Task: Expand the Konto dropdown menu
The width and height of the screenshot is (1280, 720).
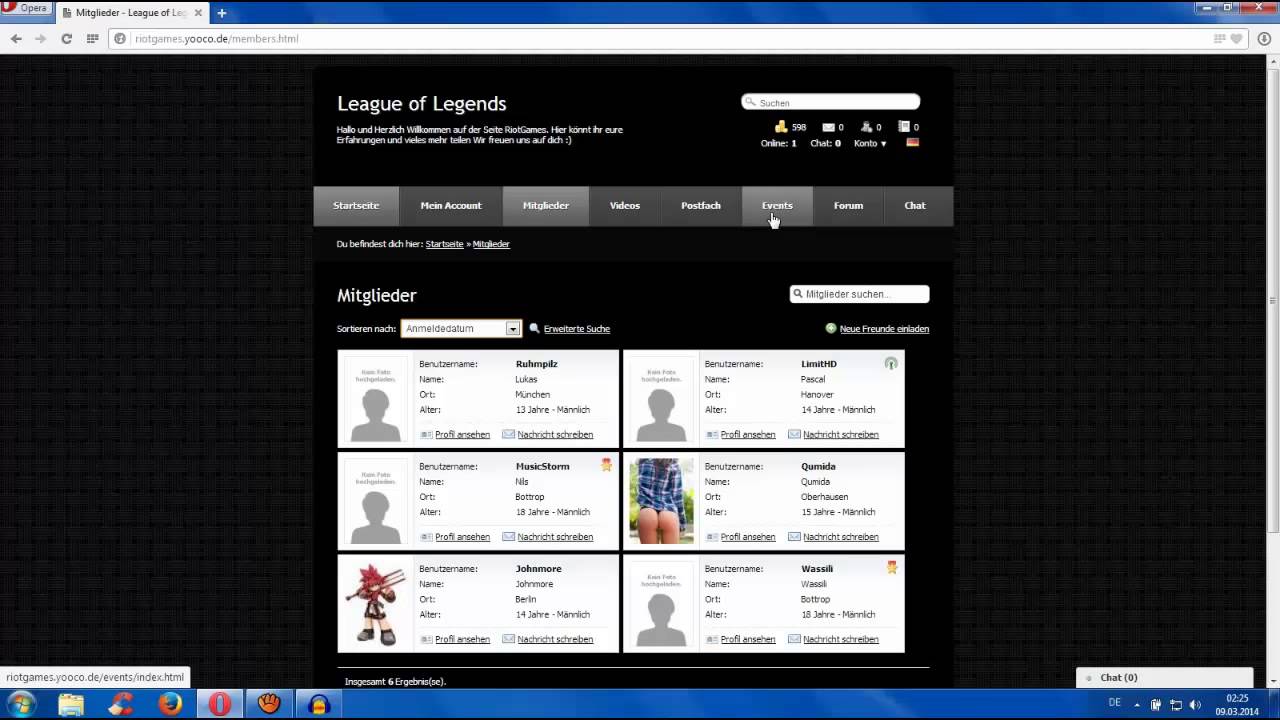Action: [870, 143]
